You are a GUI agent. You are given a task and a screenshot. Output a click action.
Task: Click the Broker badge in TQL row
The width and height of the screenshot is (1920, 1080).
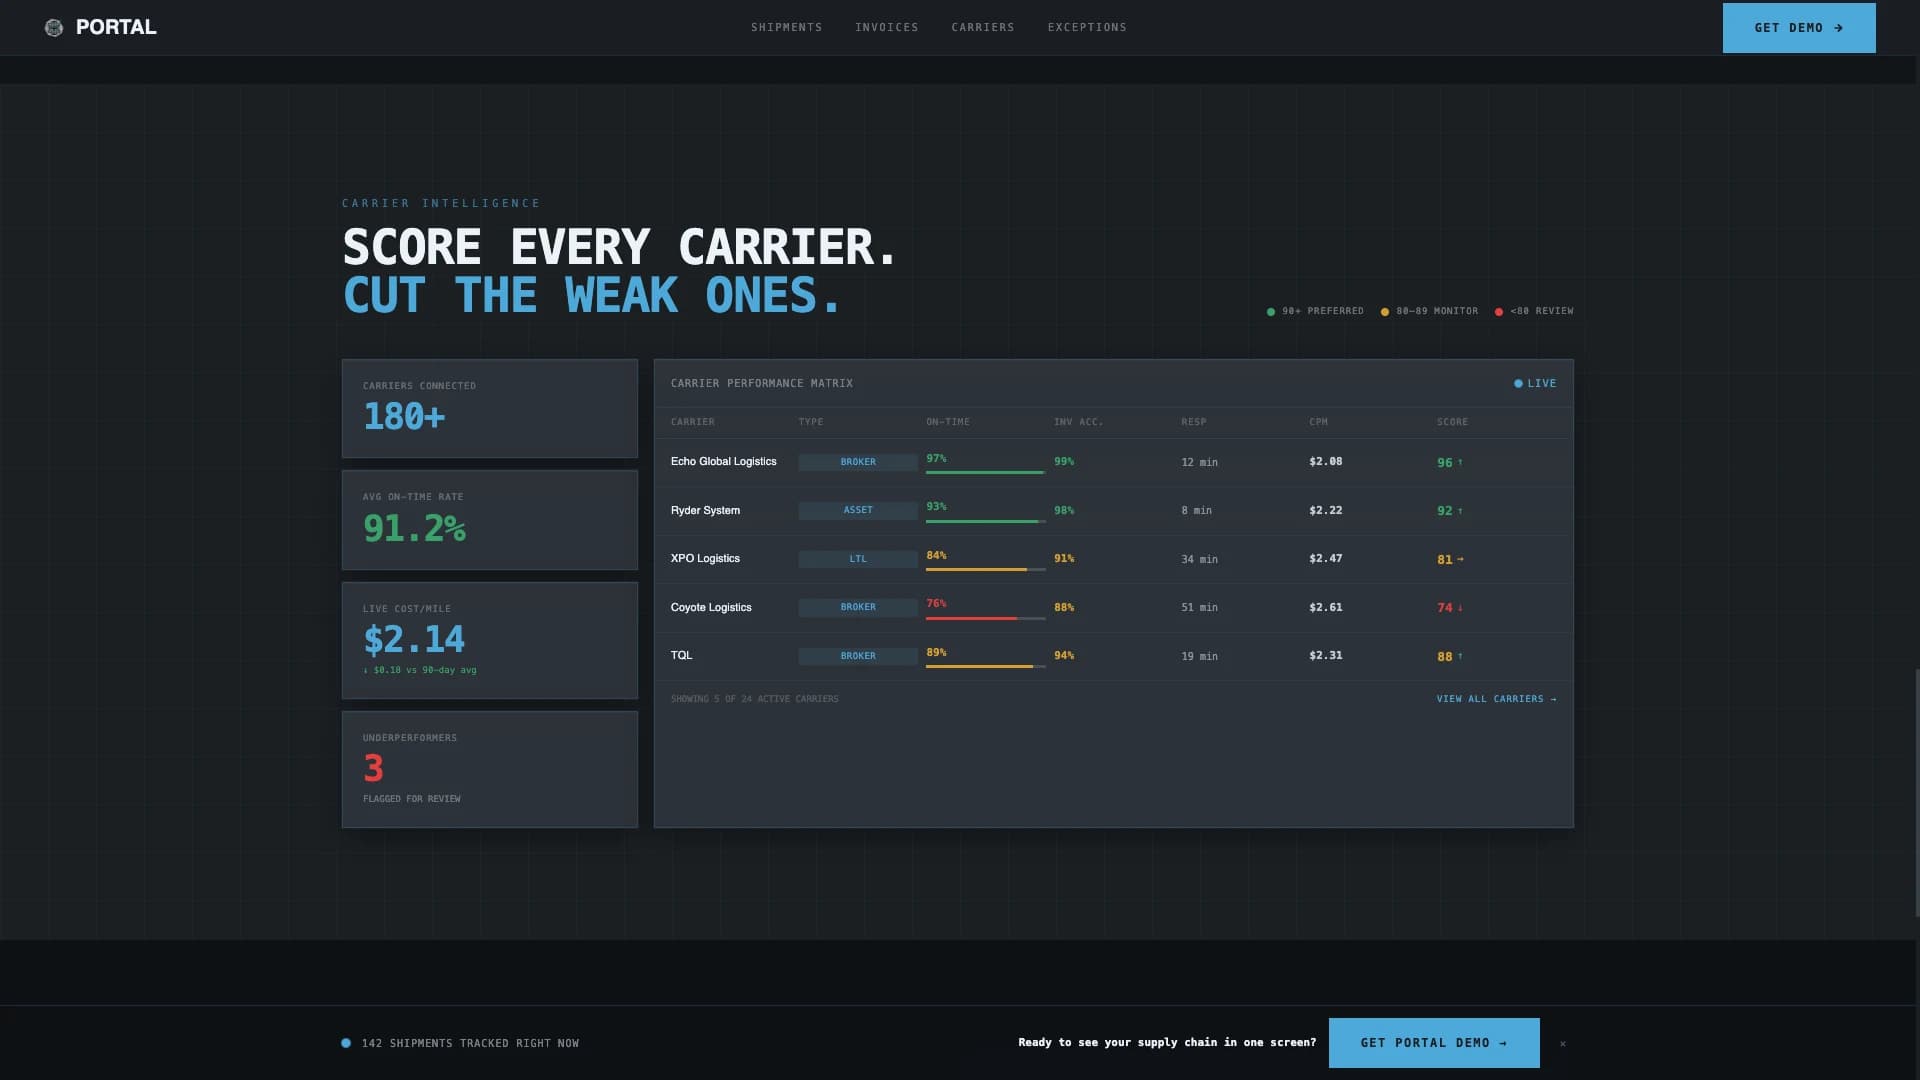pyautogui.click(x=857, y=656)
